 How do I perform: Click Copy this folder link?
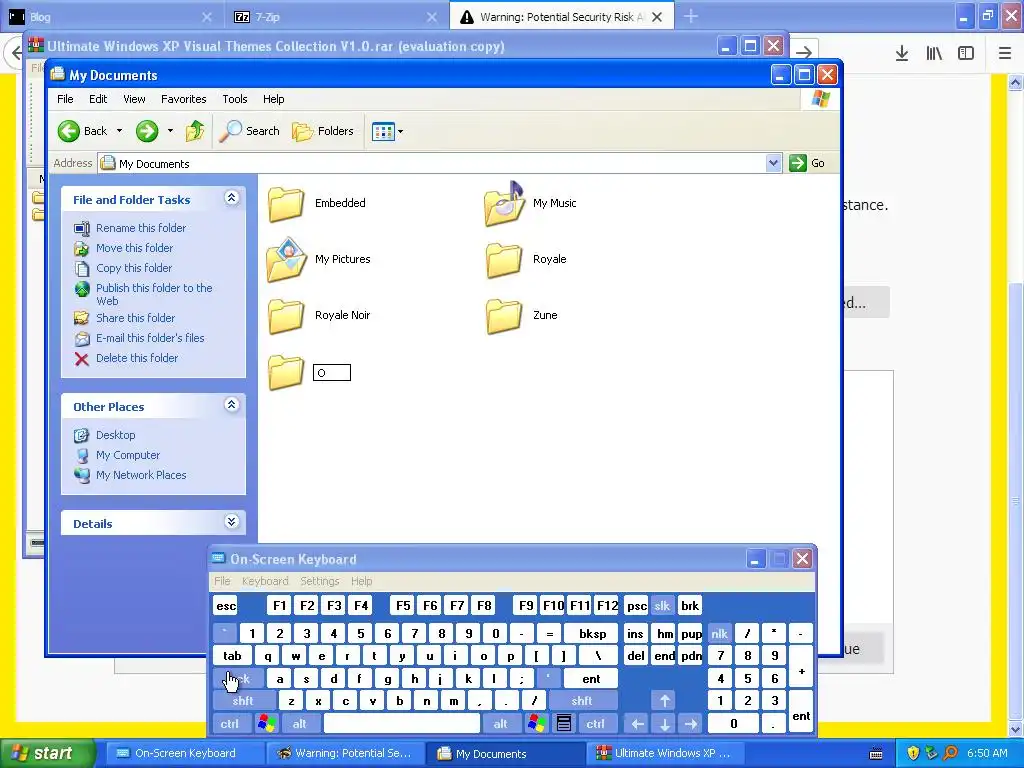click(134, 268)
